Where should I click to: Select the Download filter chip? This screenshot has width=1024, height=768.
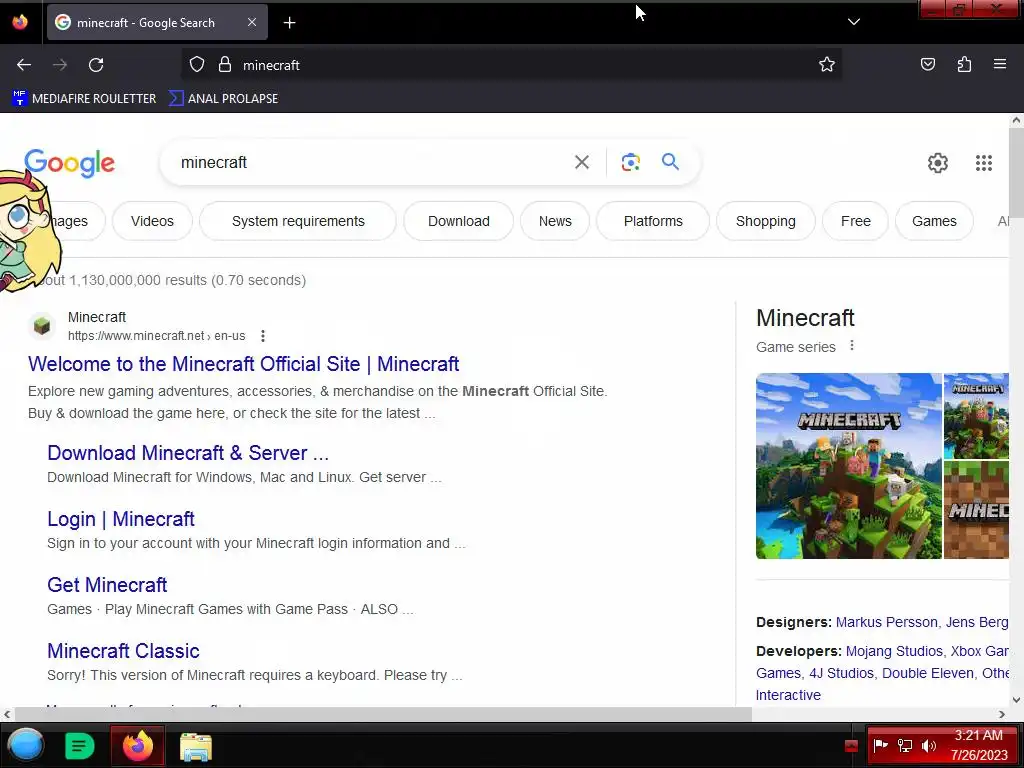[458, 221]
